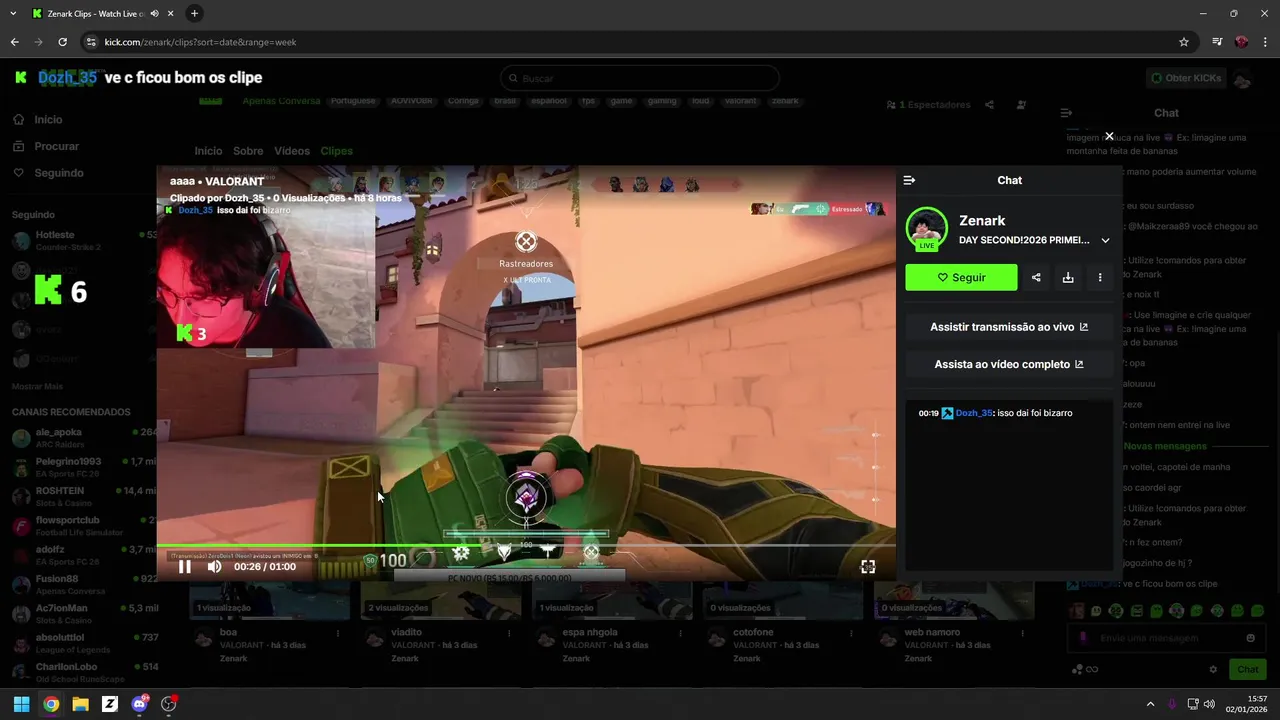The height and width of the screenshot is (720, 1280).
Task: Show hidden system tray icons
Action: (x=1150, y=704)
